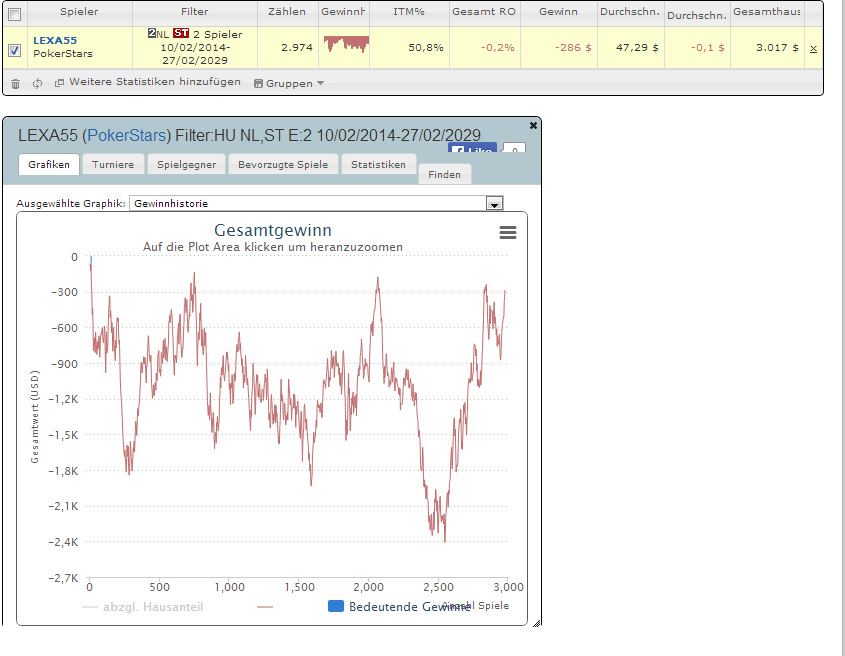Screen dimensions: 845x656
Task: Click the mini profit sparkline thumbnail
Action: pos(346,44)
